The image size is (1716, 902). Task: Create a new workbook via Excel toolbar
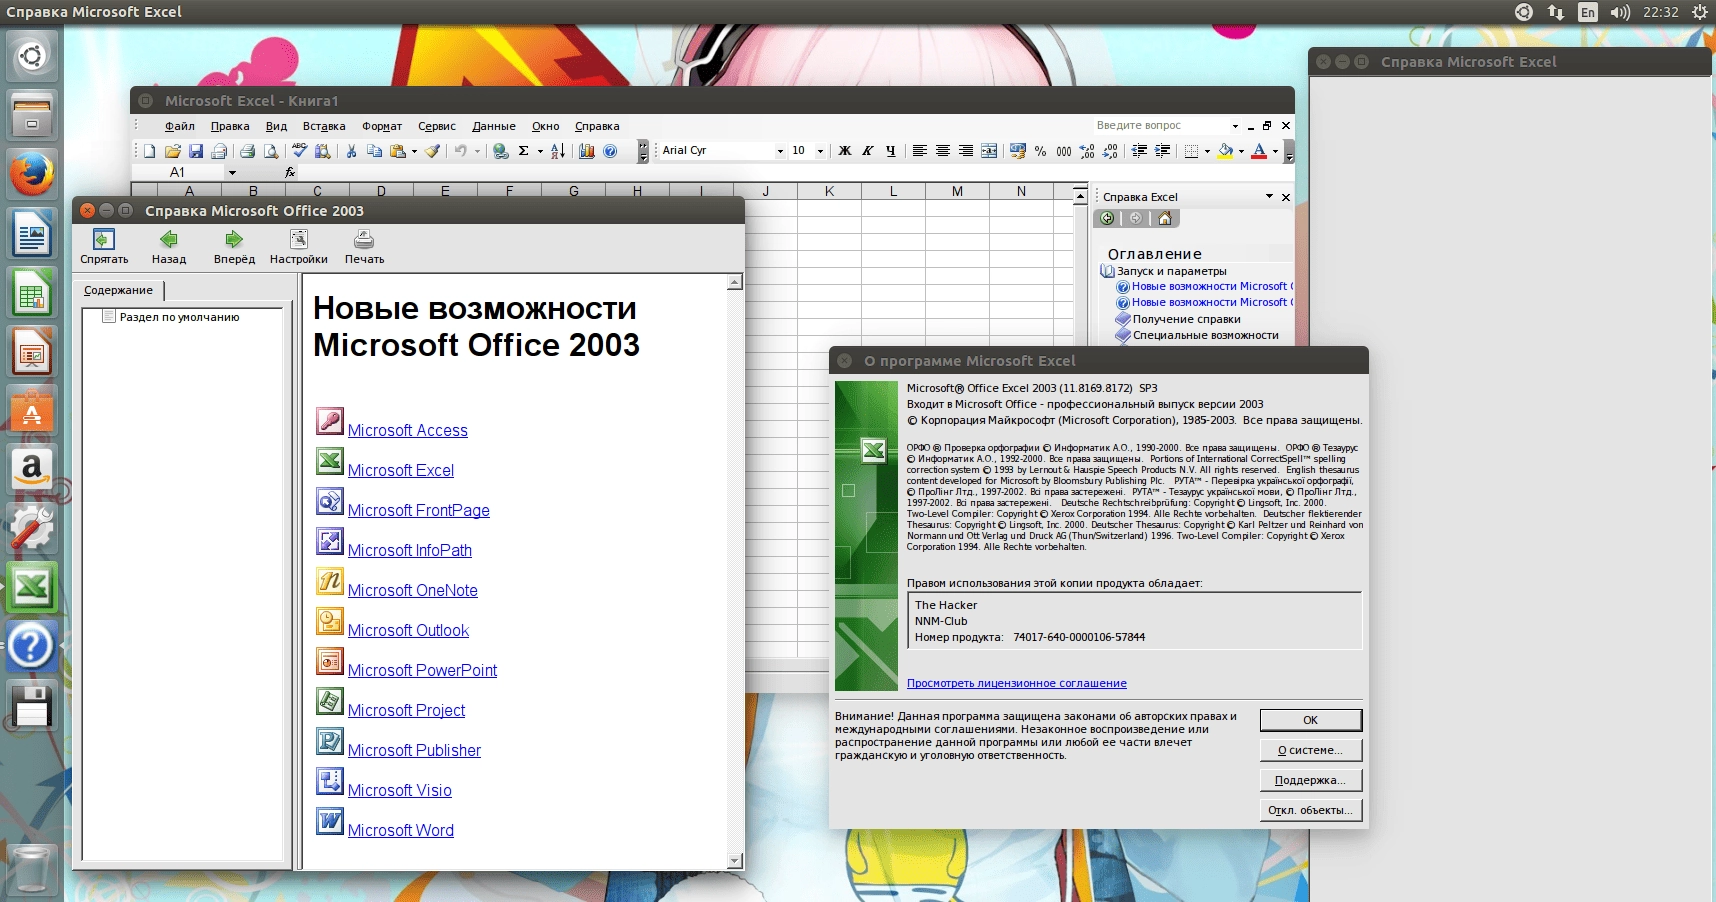(149, 151)
